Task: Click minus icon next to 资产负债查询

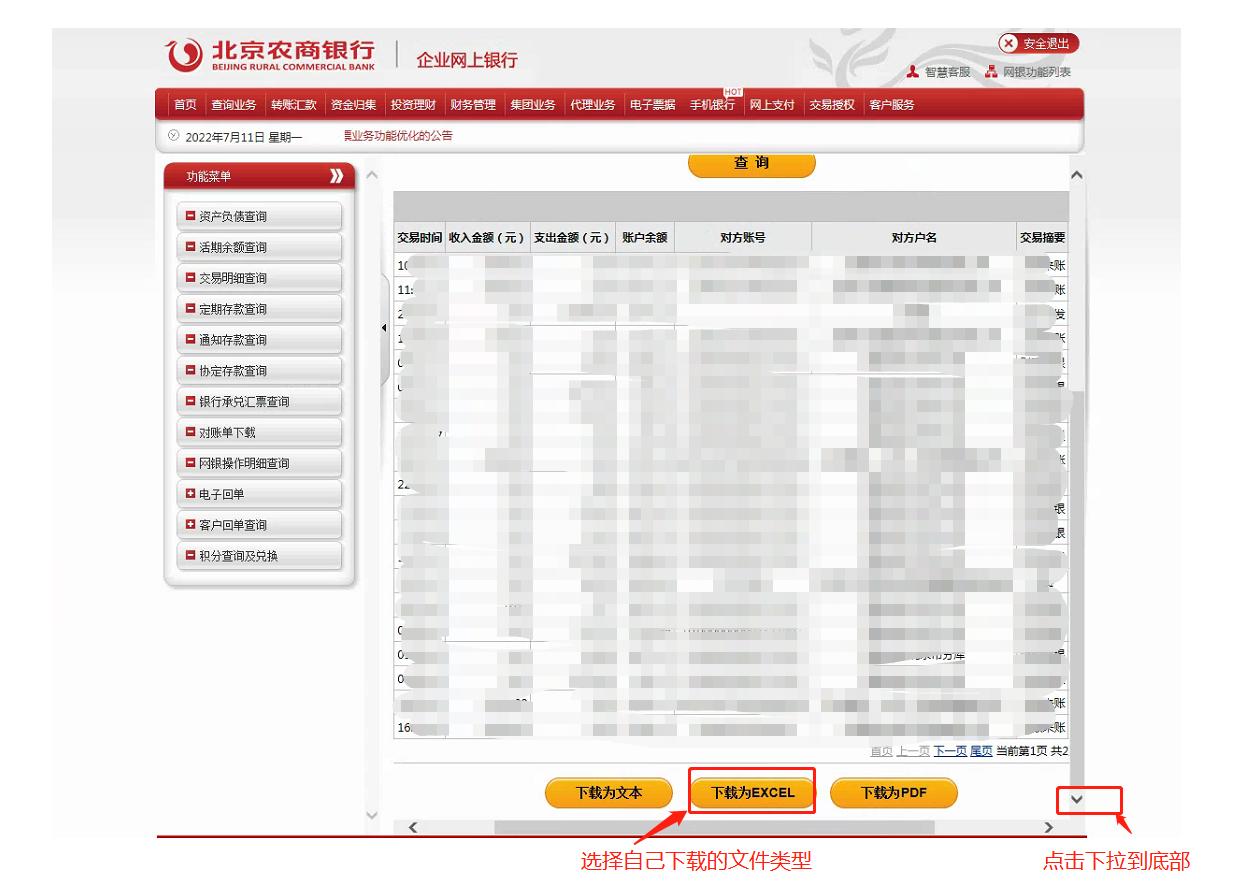Action: coord(189,216)
